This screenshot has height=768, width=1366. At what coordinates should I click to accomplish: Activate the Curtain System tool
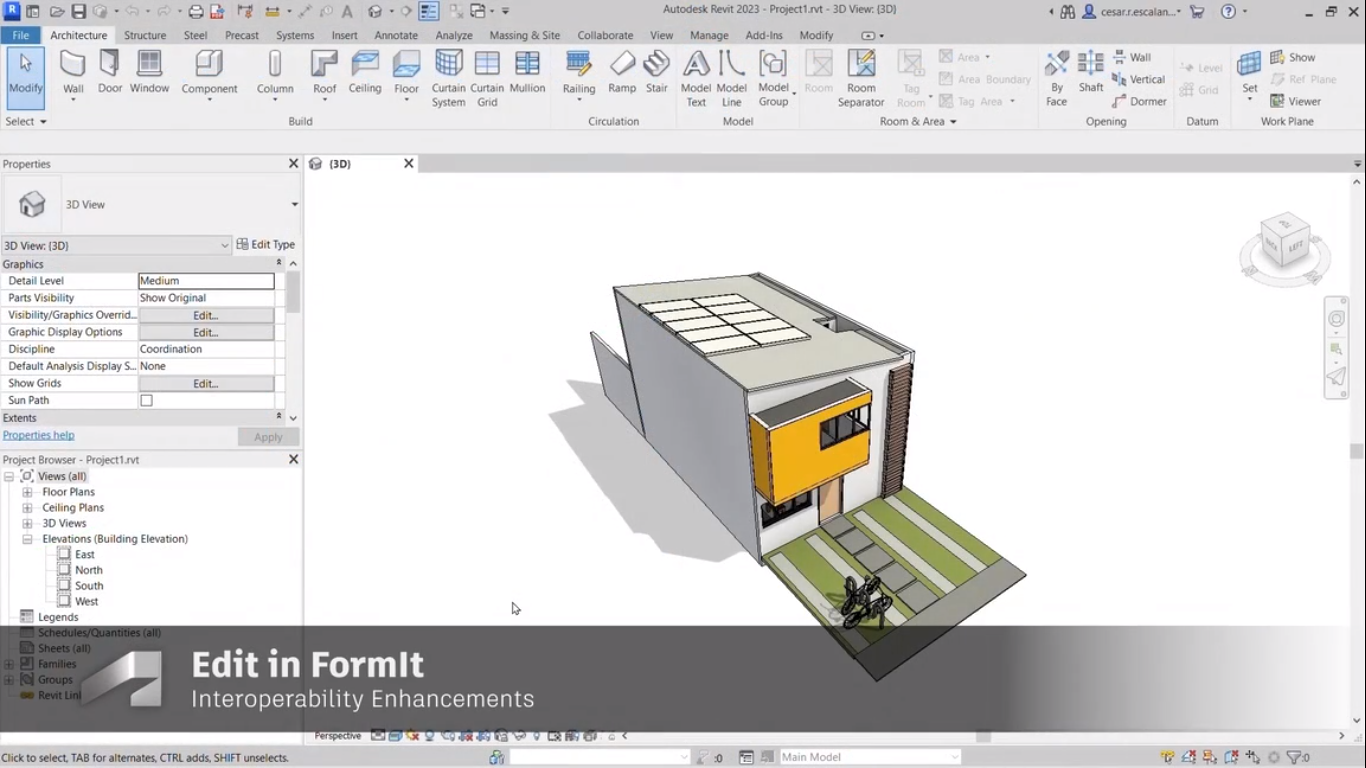click(x=448, y=78)
